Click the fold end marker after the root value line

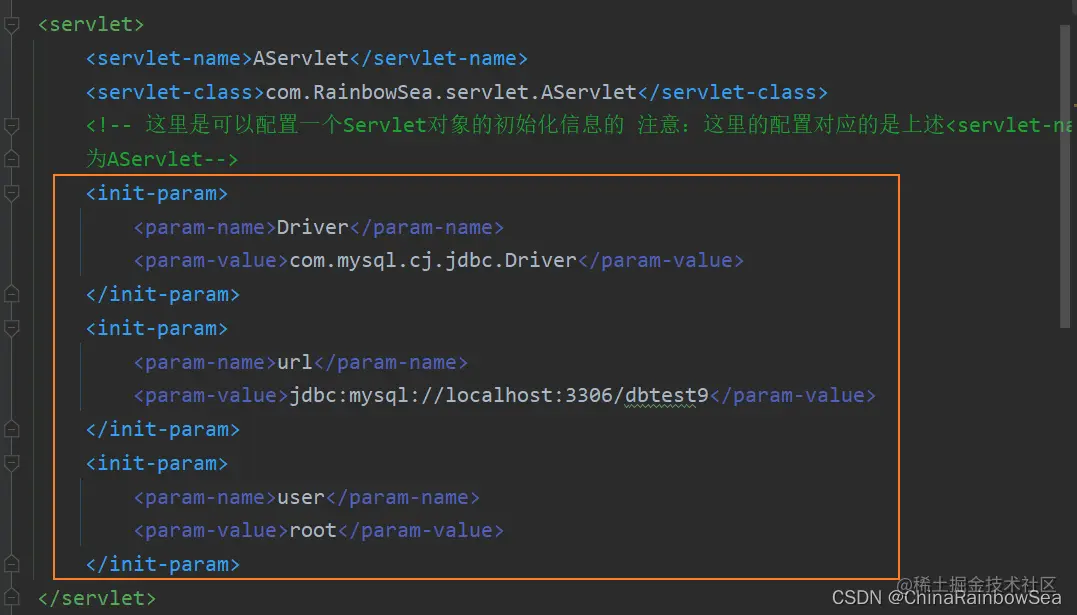tap(12, 564)
